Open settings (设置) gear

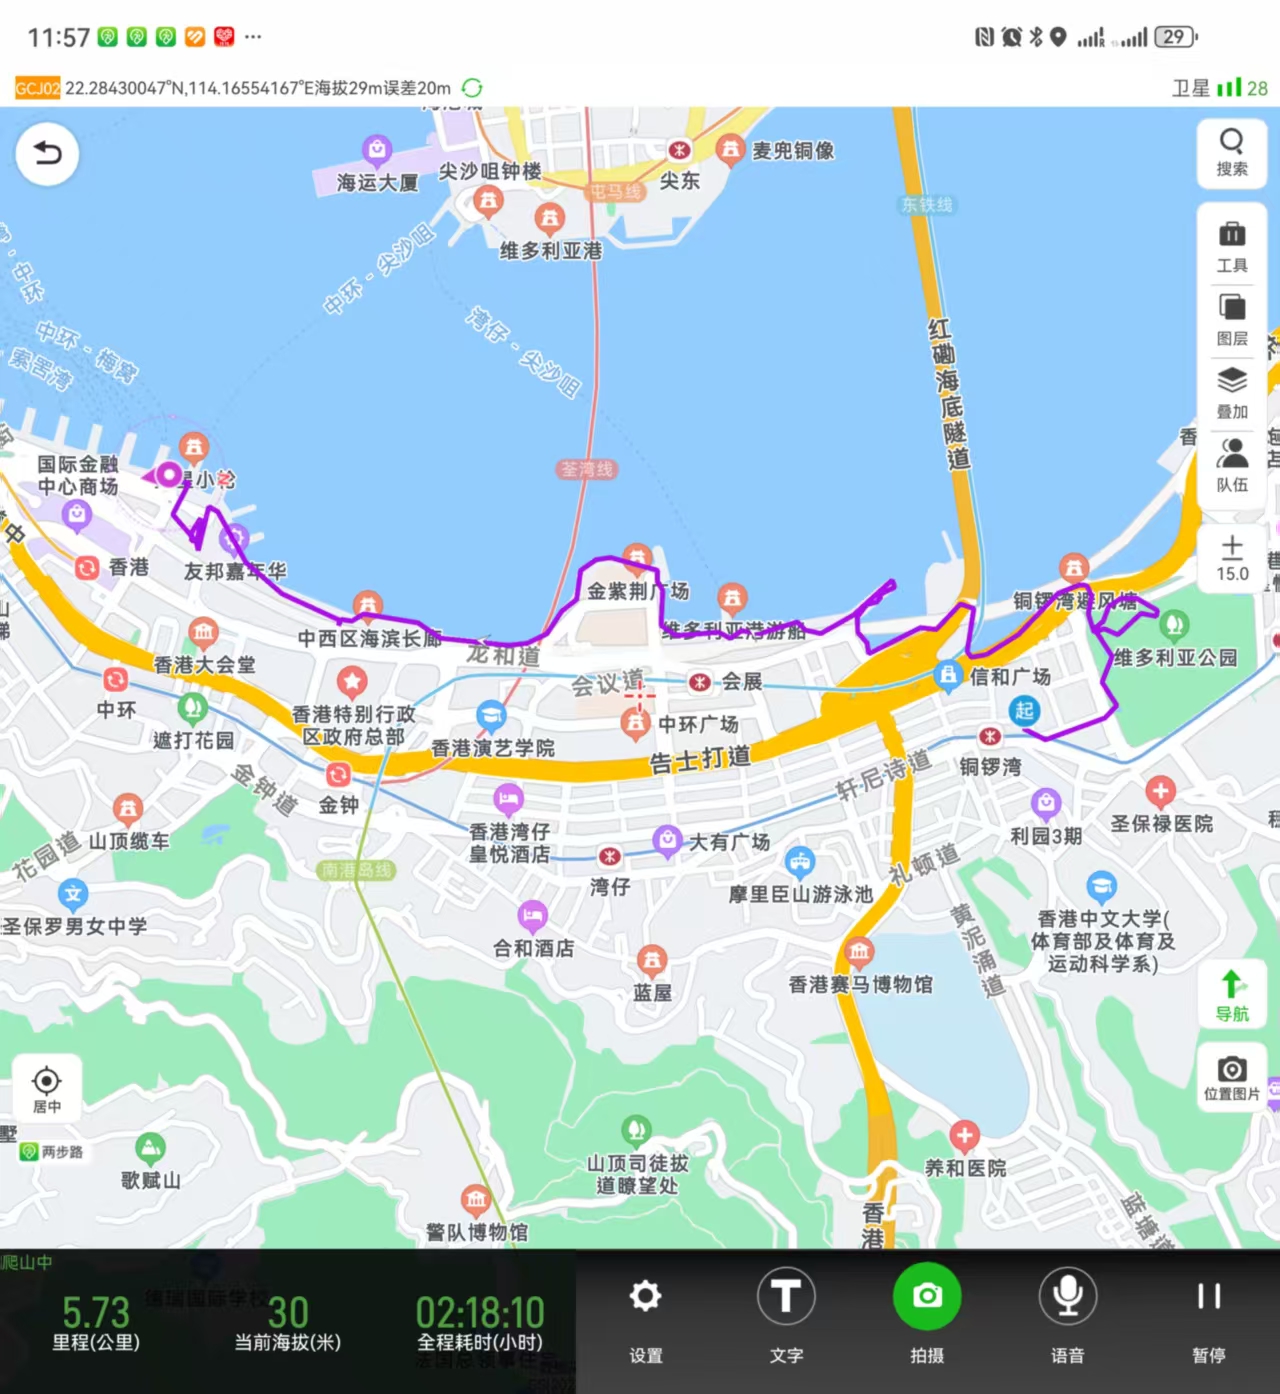coord(645,1312)
